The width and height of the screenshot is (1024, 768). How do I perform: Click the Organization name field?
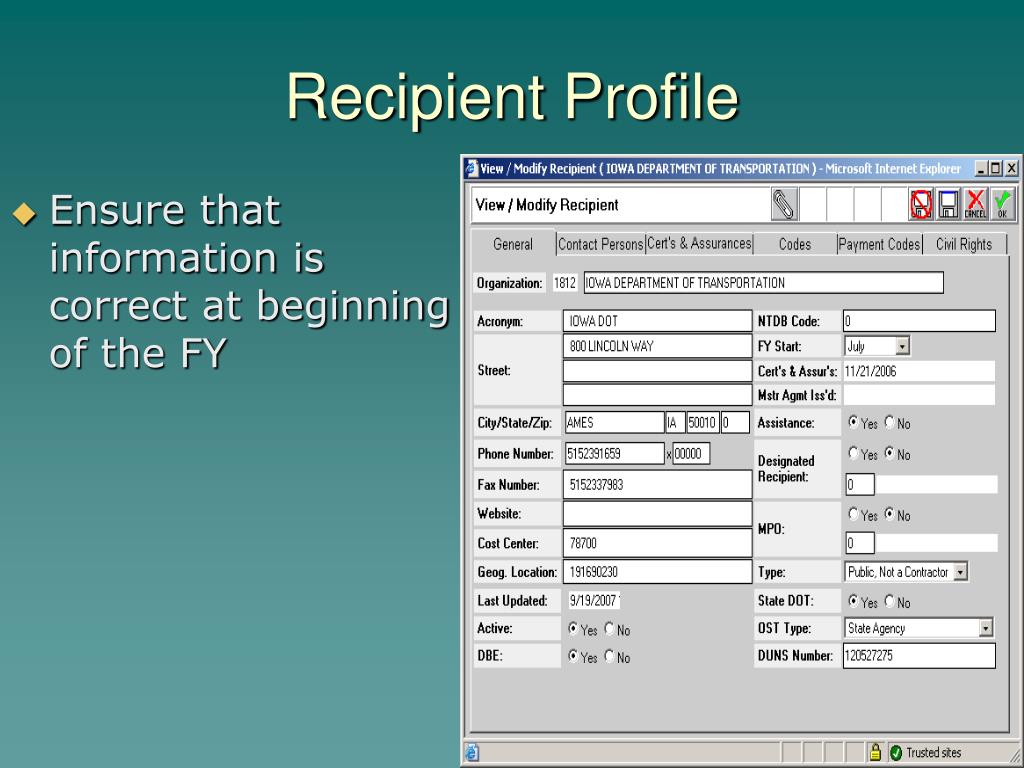coord(763,283)
